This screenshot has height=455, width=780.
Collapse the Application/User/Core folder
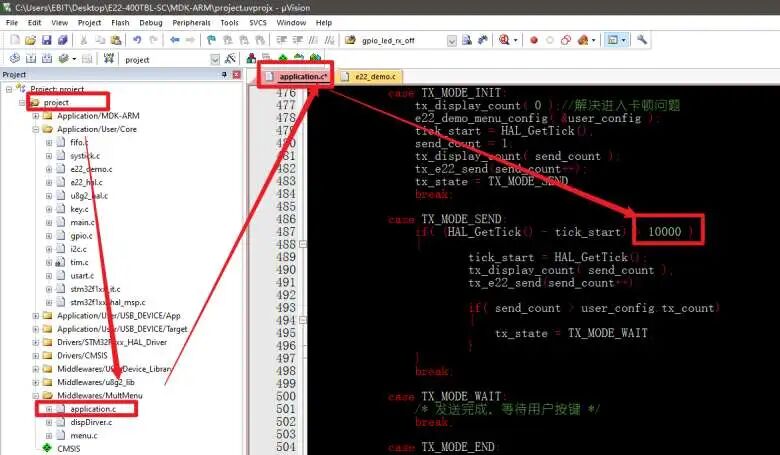35,129
